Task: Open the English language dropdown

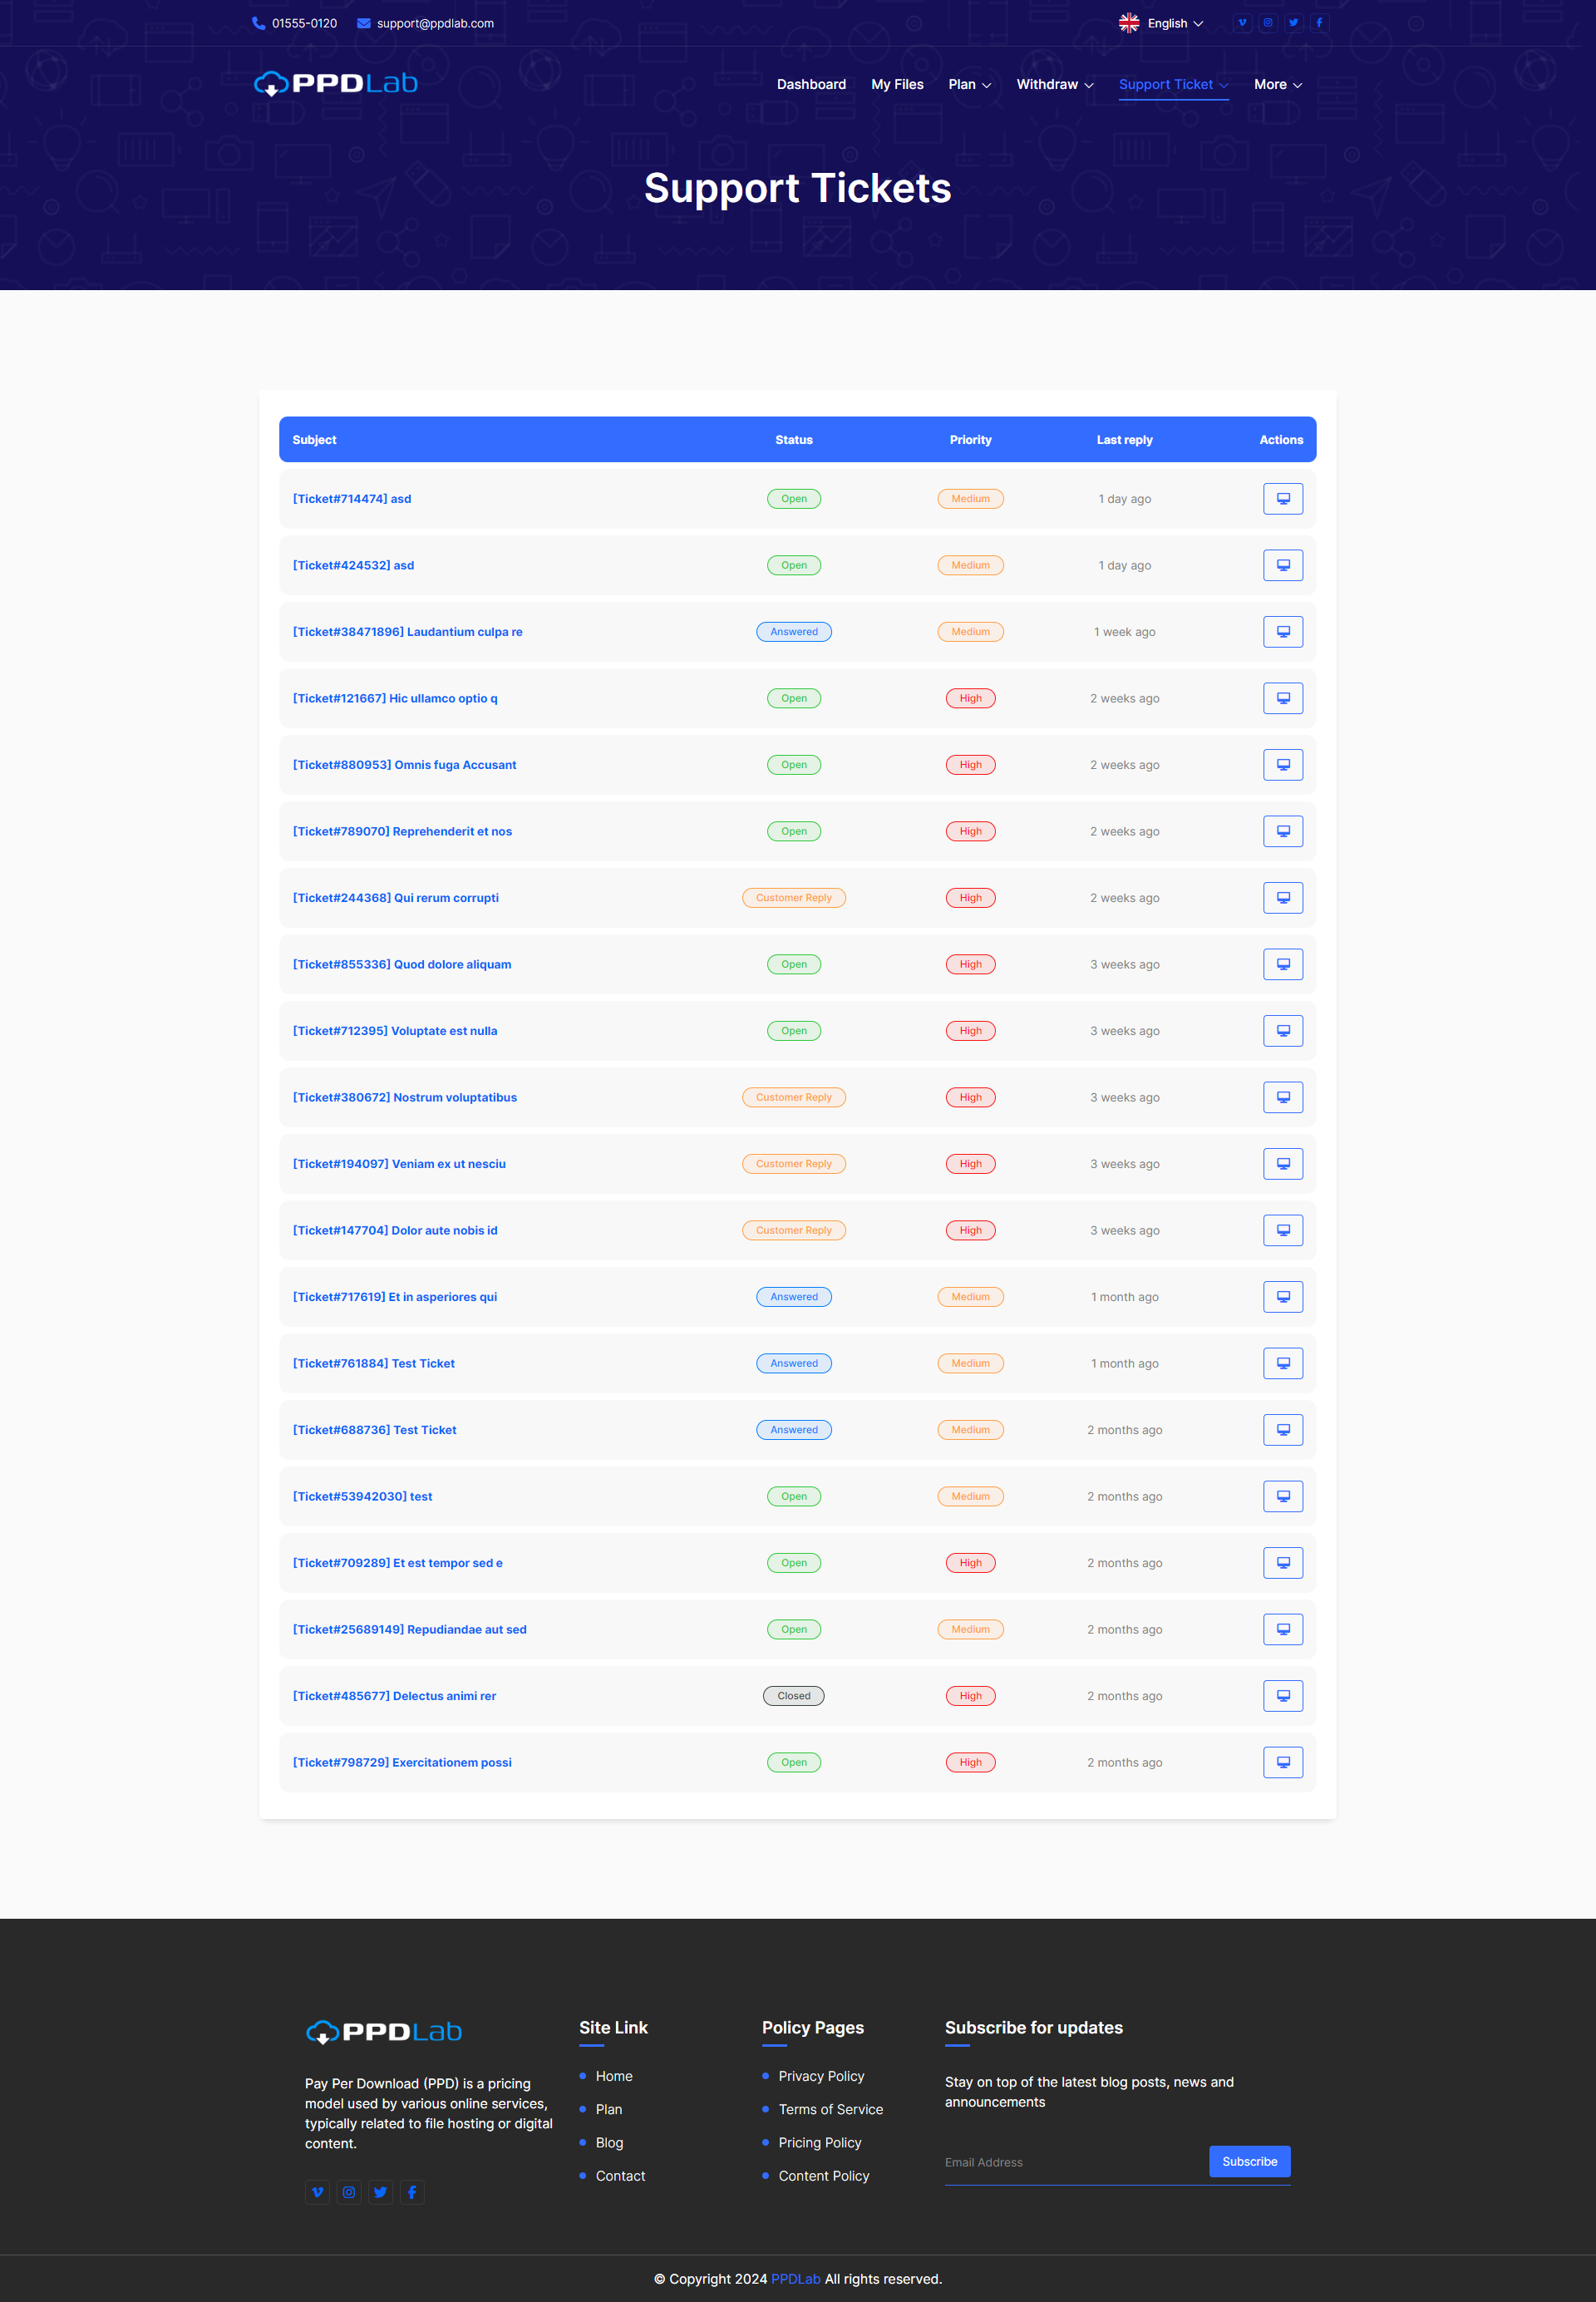Action: (x=1161, y=23)
